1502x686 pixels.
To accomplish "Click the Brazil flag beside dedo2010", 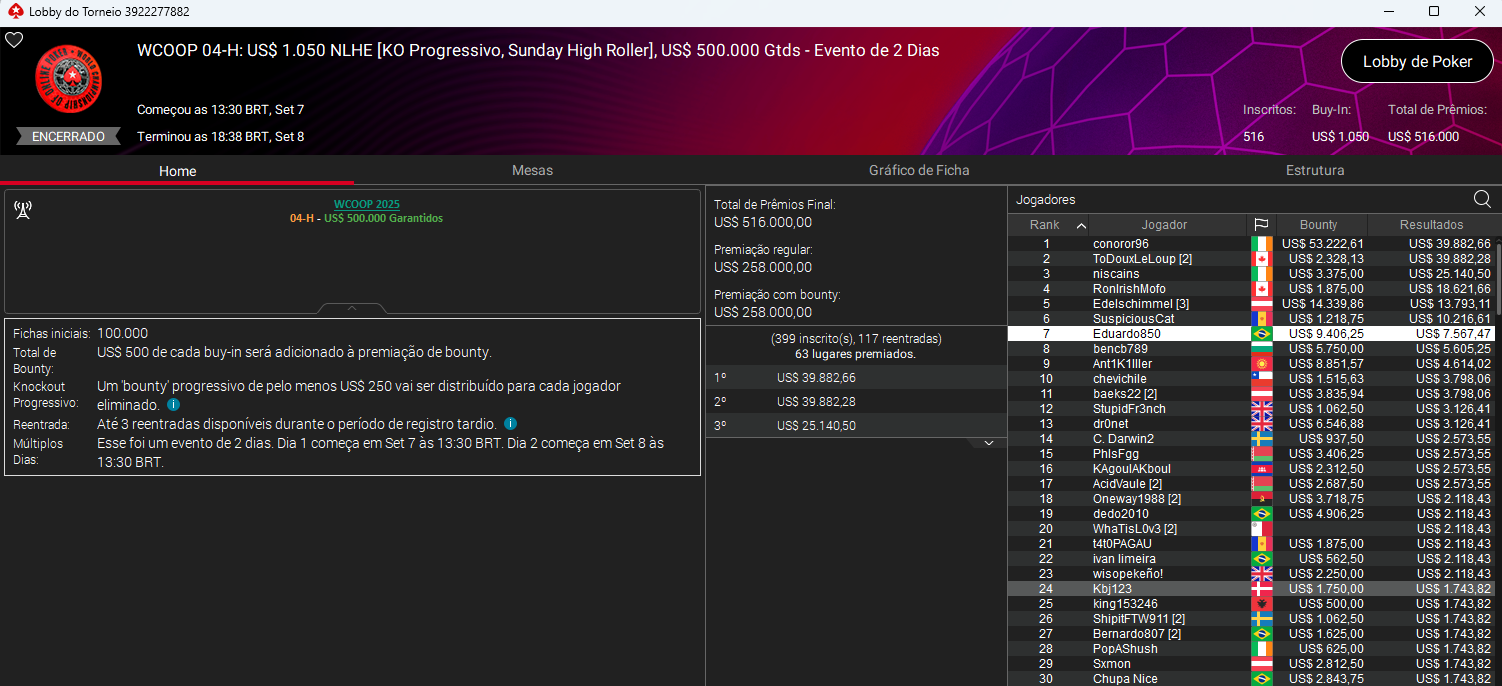I will (1261, 514).
